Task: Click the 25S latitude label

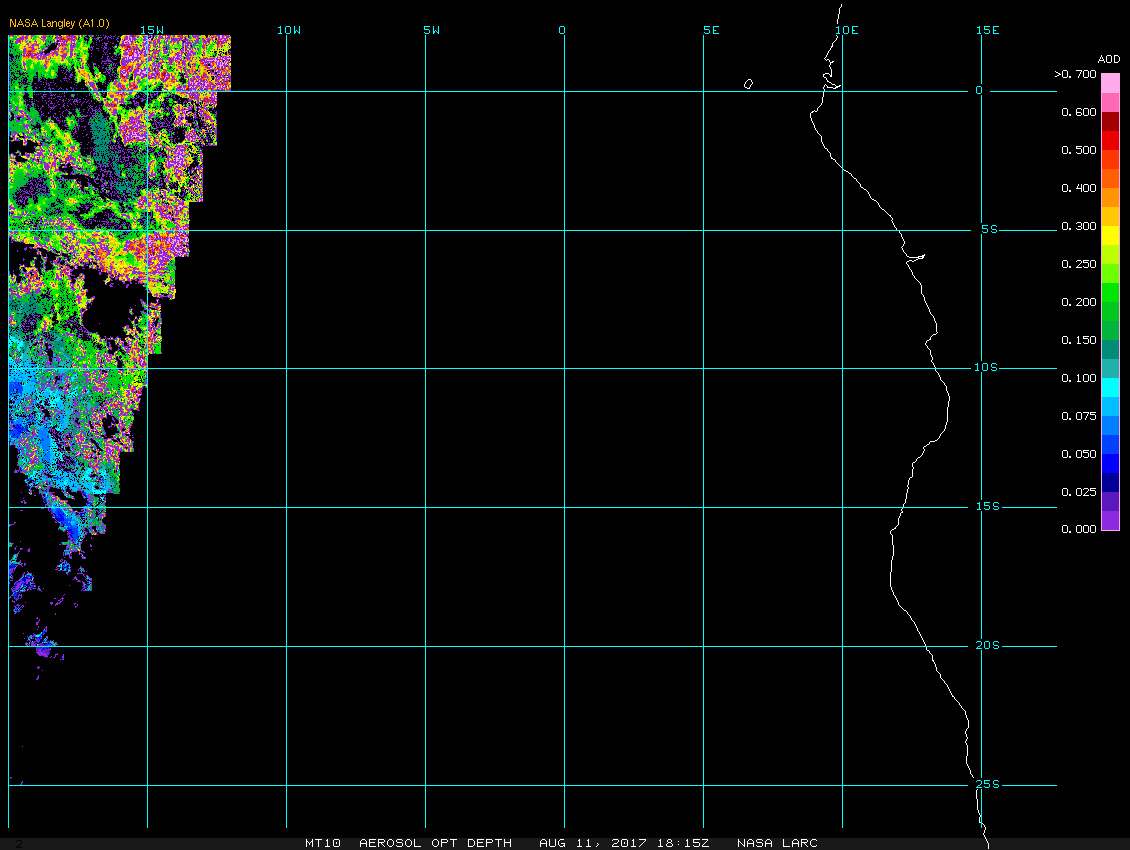Action: 988,784
